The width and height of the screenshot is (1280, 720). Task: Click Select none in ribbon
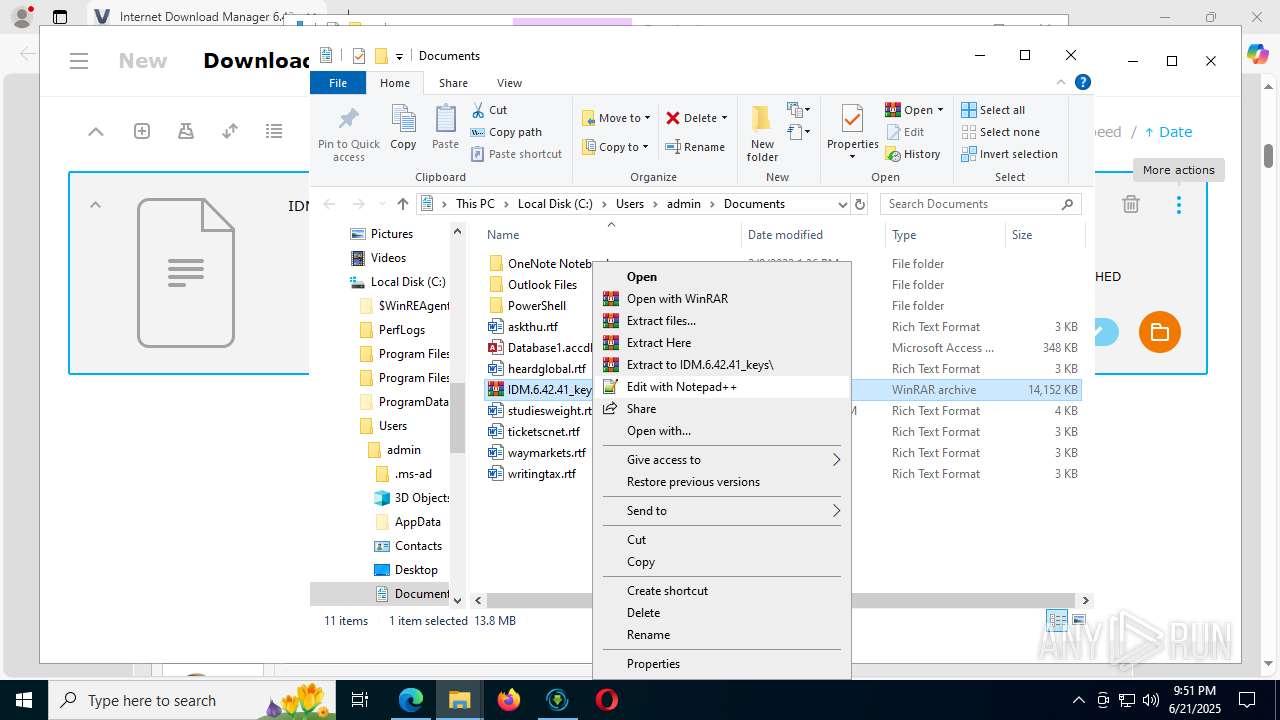[x=1000, y=132]
